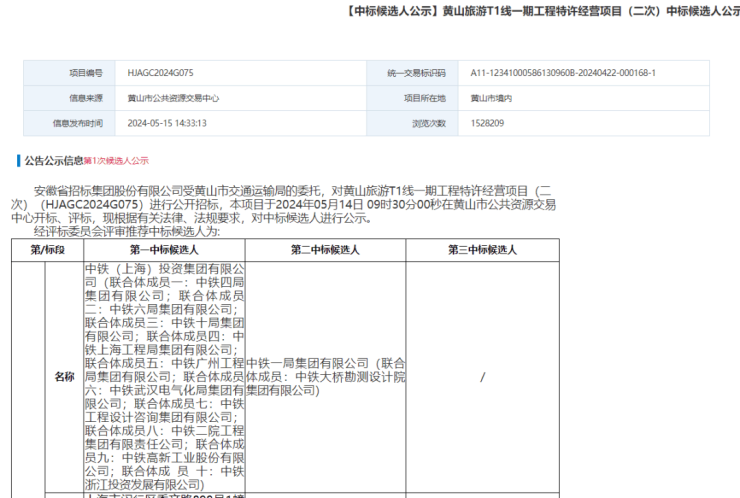Click the red 第1次候选人公示 tab

115,160
